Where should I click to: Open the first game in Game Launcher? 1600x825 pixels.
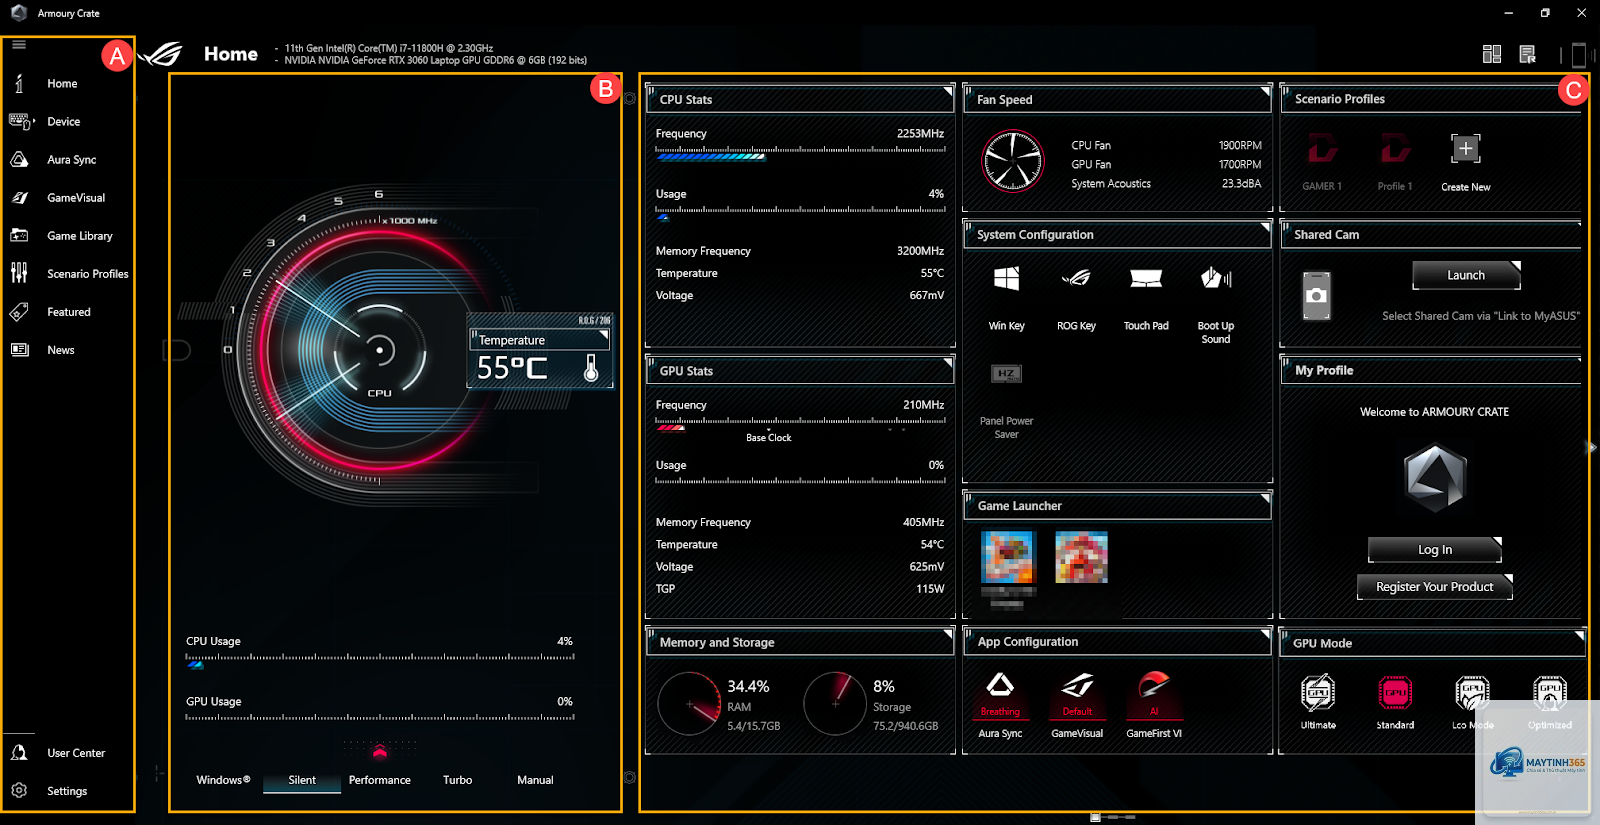pos(1007,557)
